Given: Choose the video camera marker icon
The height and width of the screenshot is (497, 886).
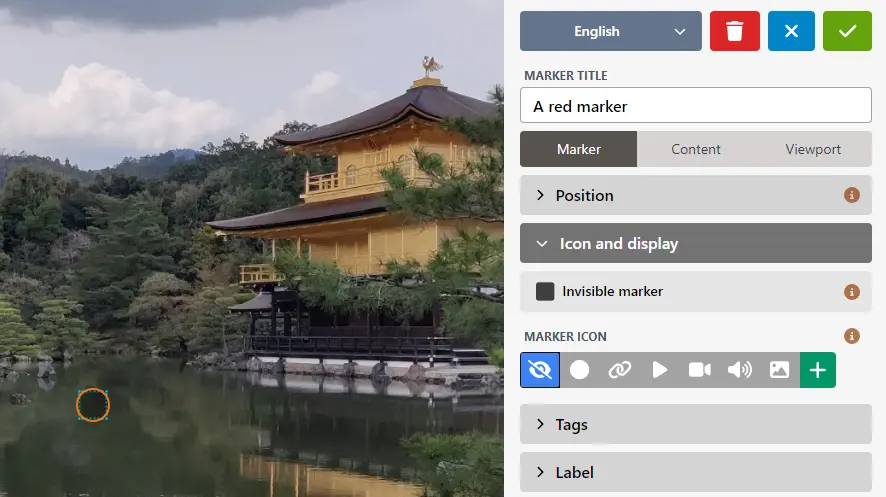Looking at the screenshot, I should pos(700,370).
